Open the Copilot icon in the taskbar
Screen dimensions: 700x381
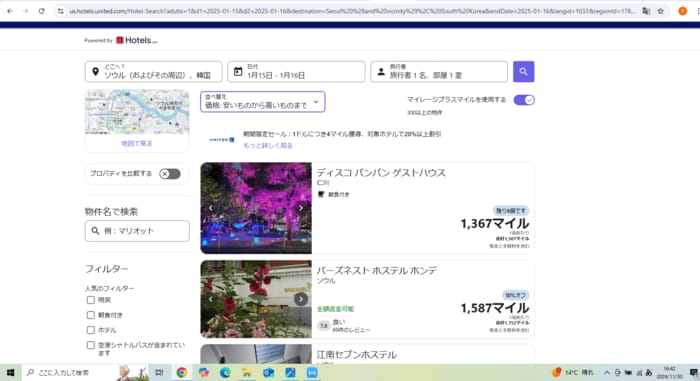click(204, 373)
